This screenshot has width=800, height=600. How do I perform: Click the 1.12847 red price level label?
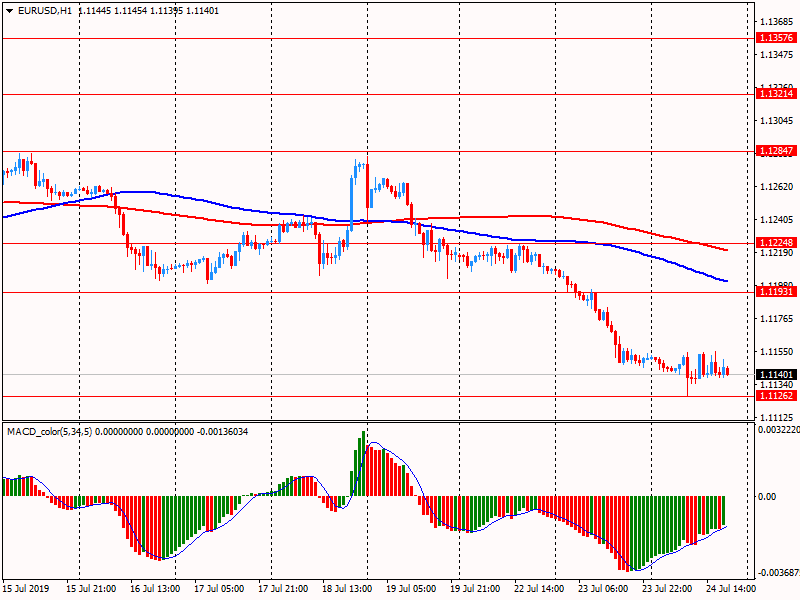click(776, 151)
